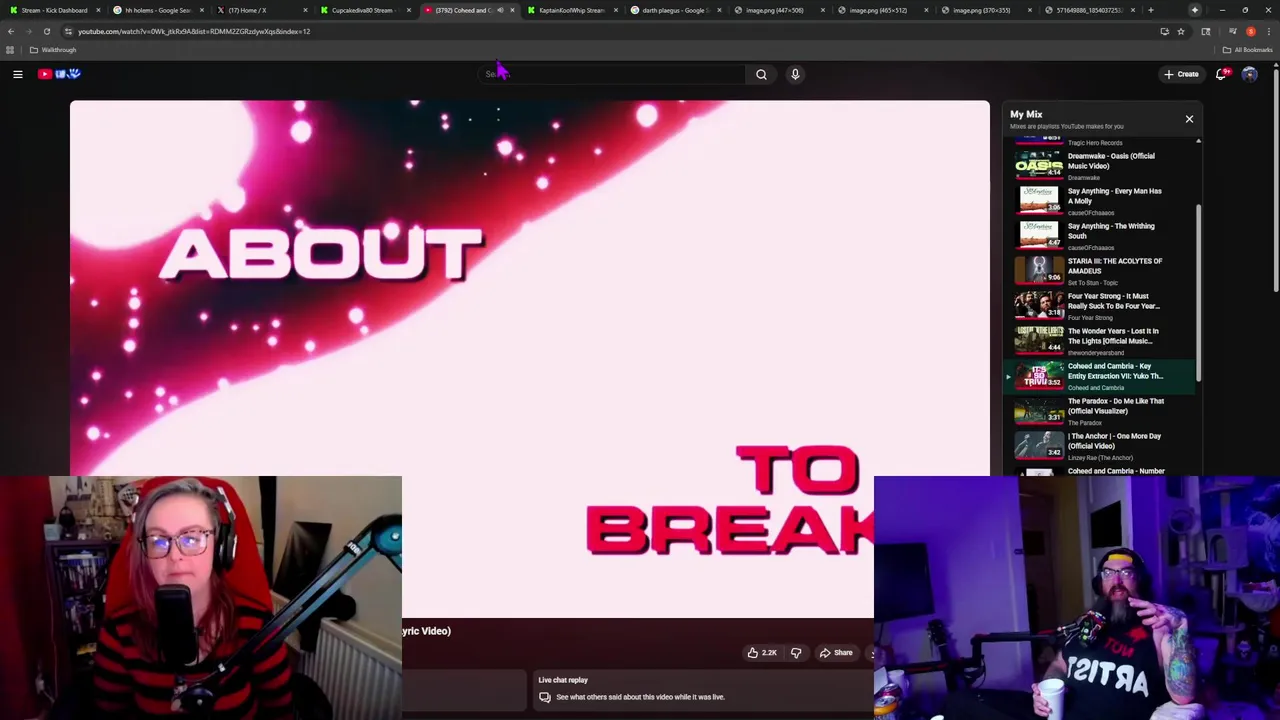
Task: Play Four Year Strong playlist entry
Action: [x=1100, y=305]
